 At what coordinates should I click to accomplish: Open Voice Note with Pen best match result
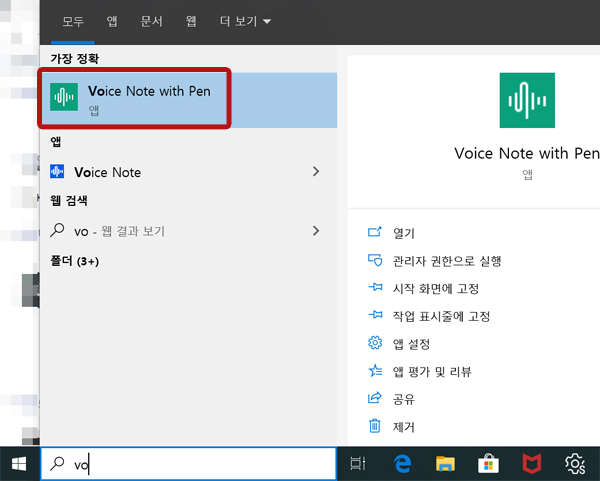[189, 100]
